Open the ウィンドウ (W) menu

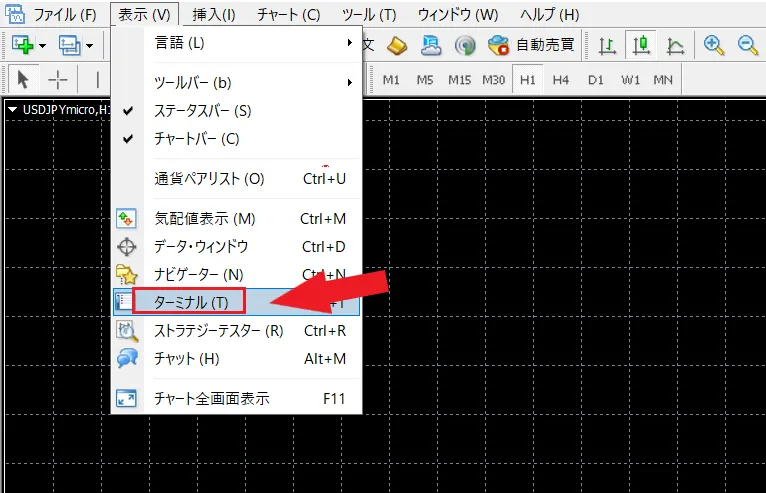click(458, 15)
